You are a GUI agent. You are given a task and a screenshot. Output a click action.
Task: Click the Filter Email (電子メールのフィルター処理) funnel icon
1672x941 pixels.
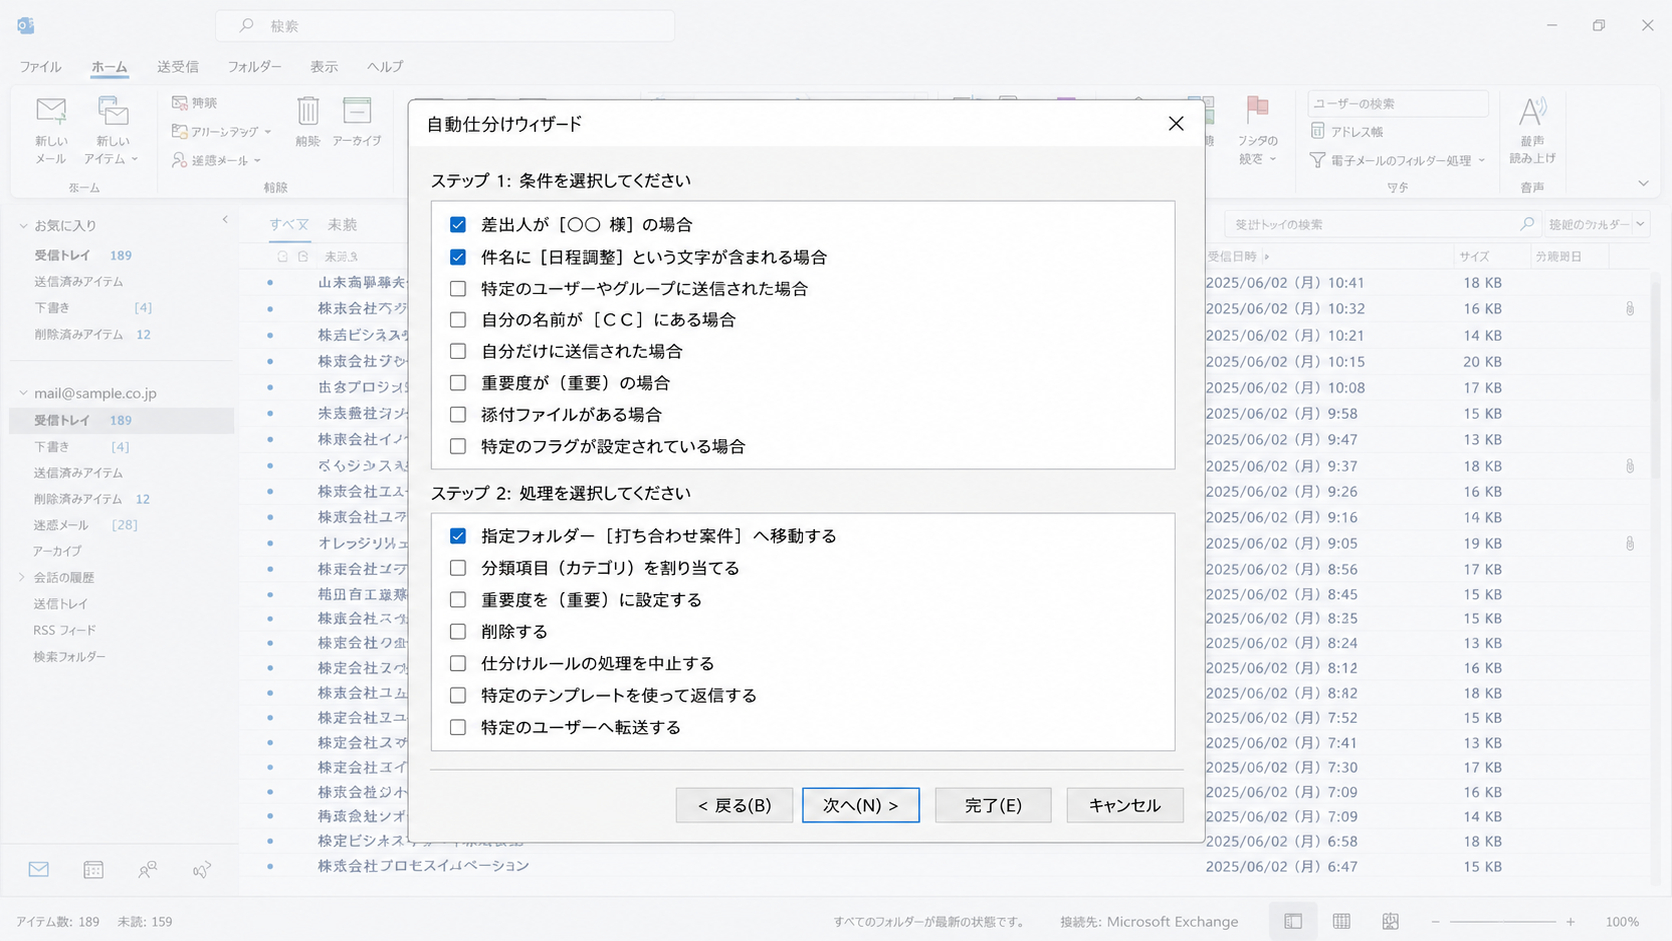[1318, 160]
